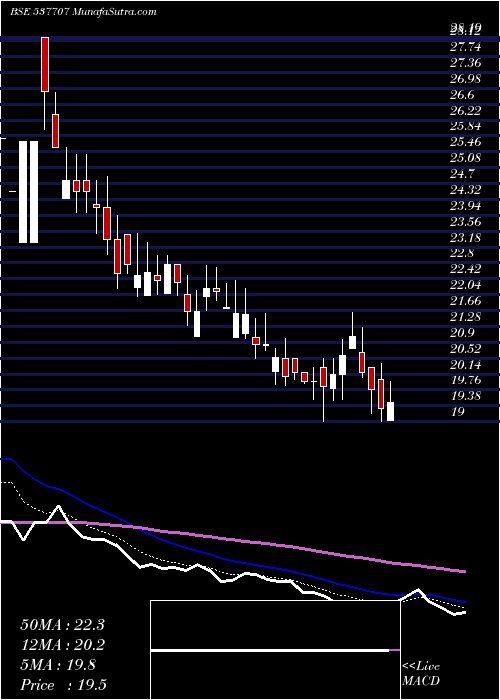Screen dimensions: 500x700
Task: Click the 27.36 price axis label
Action: (466, 63)
